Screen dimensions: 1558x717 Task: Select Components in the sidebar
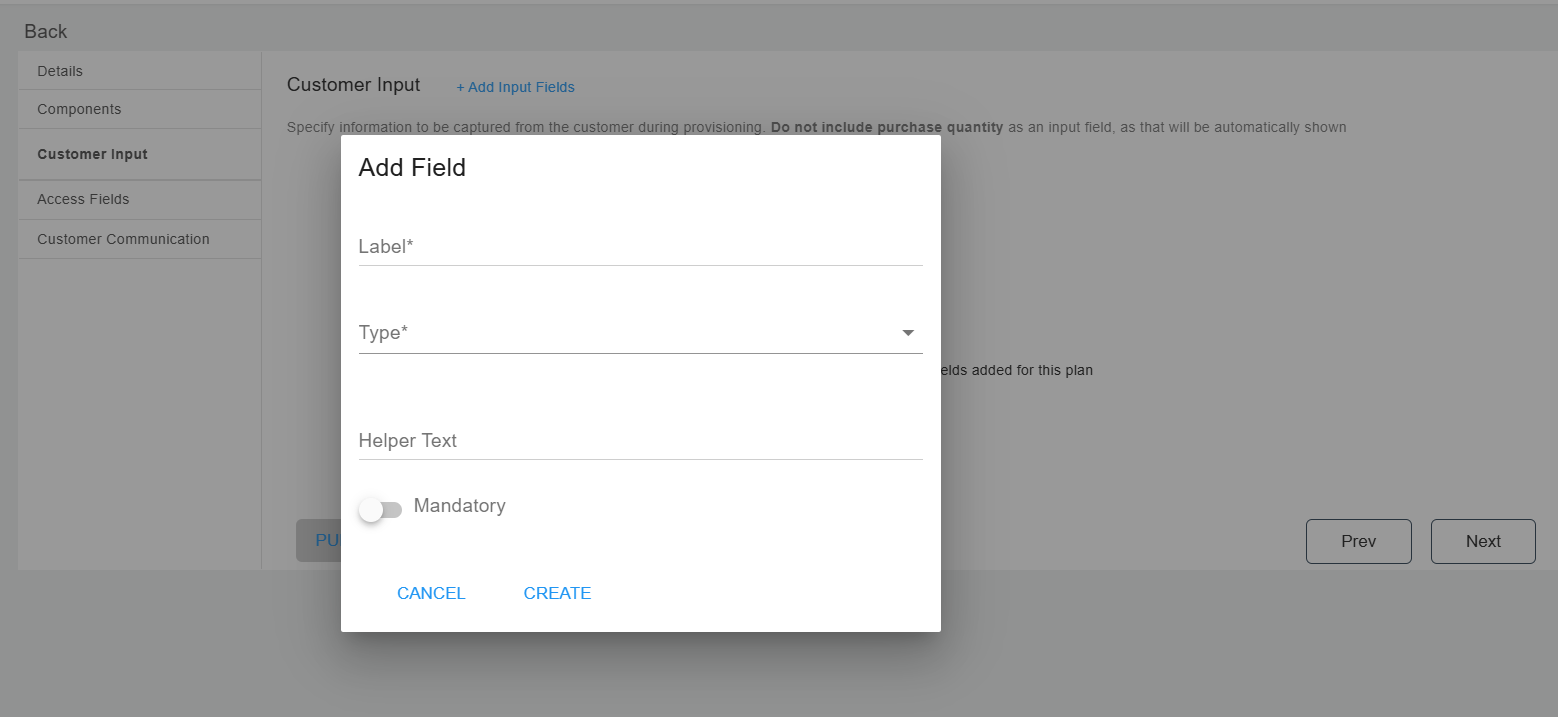79,109
